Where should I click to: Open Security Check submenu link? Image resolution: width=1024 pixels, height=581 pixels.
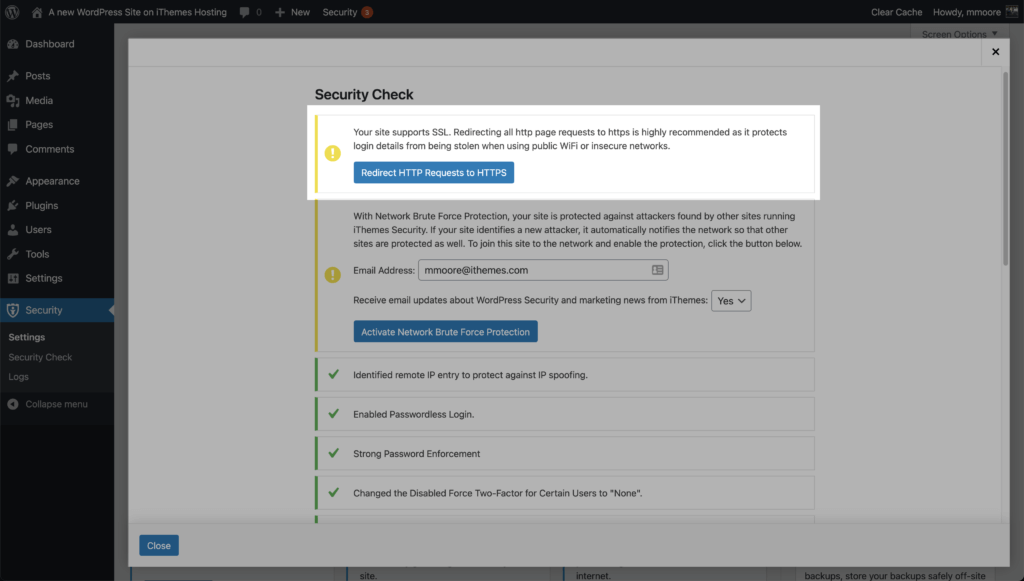(x=40, y=357)
